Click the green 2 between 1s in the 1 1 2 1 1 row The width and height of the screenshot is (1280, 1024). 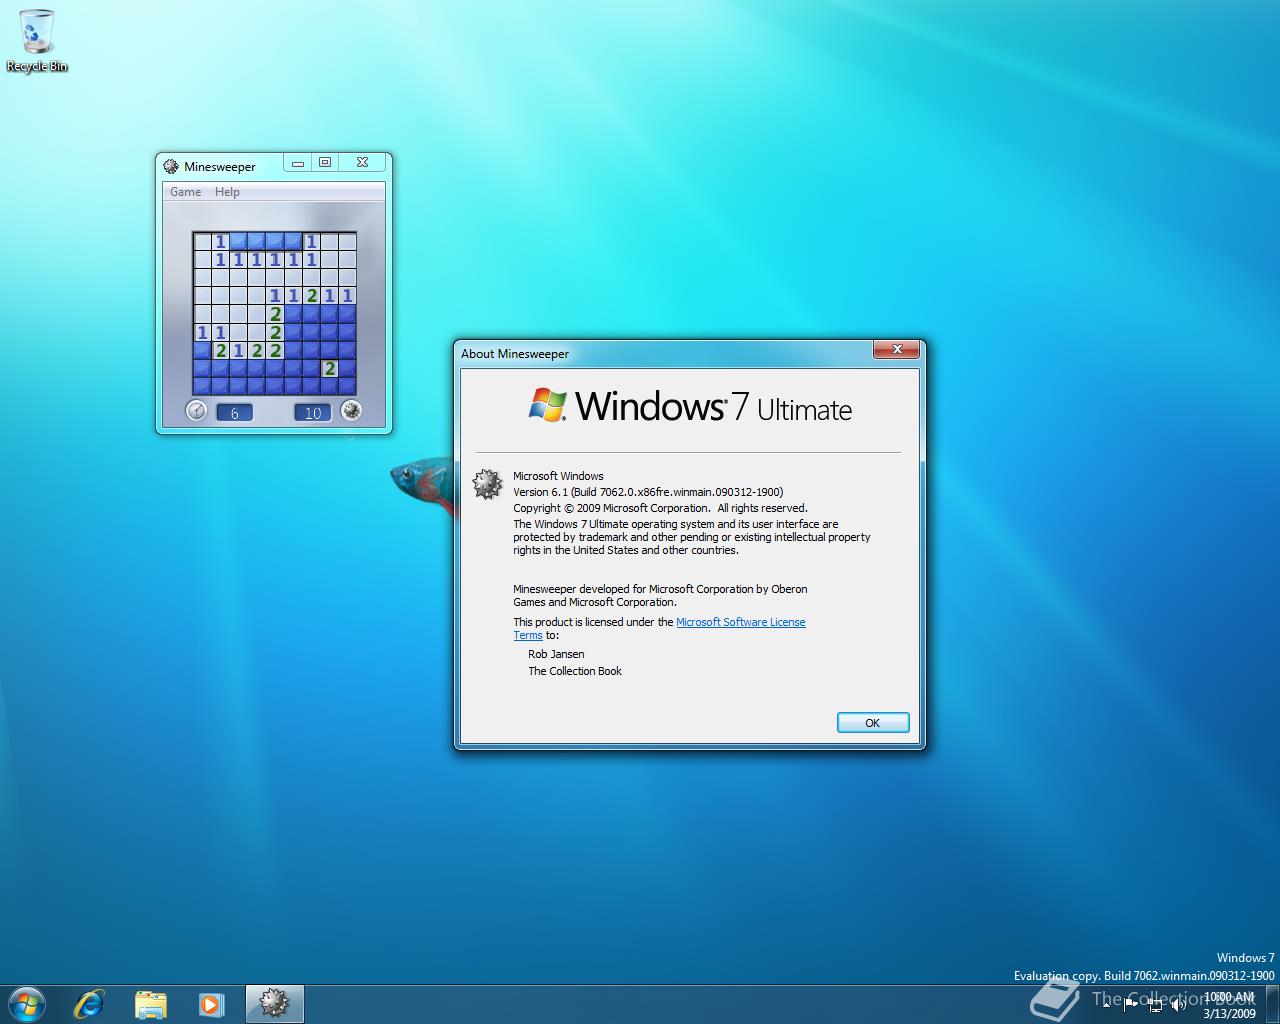pyautogui.click(x=312, y=296)
